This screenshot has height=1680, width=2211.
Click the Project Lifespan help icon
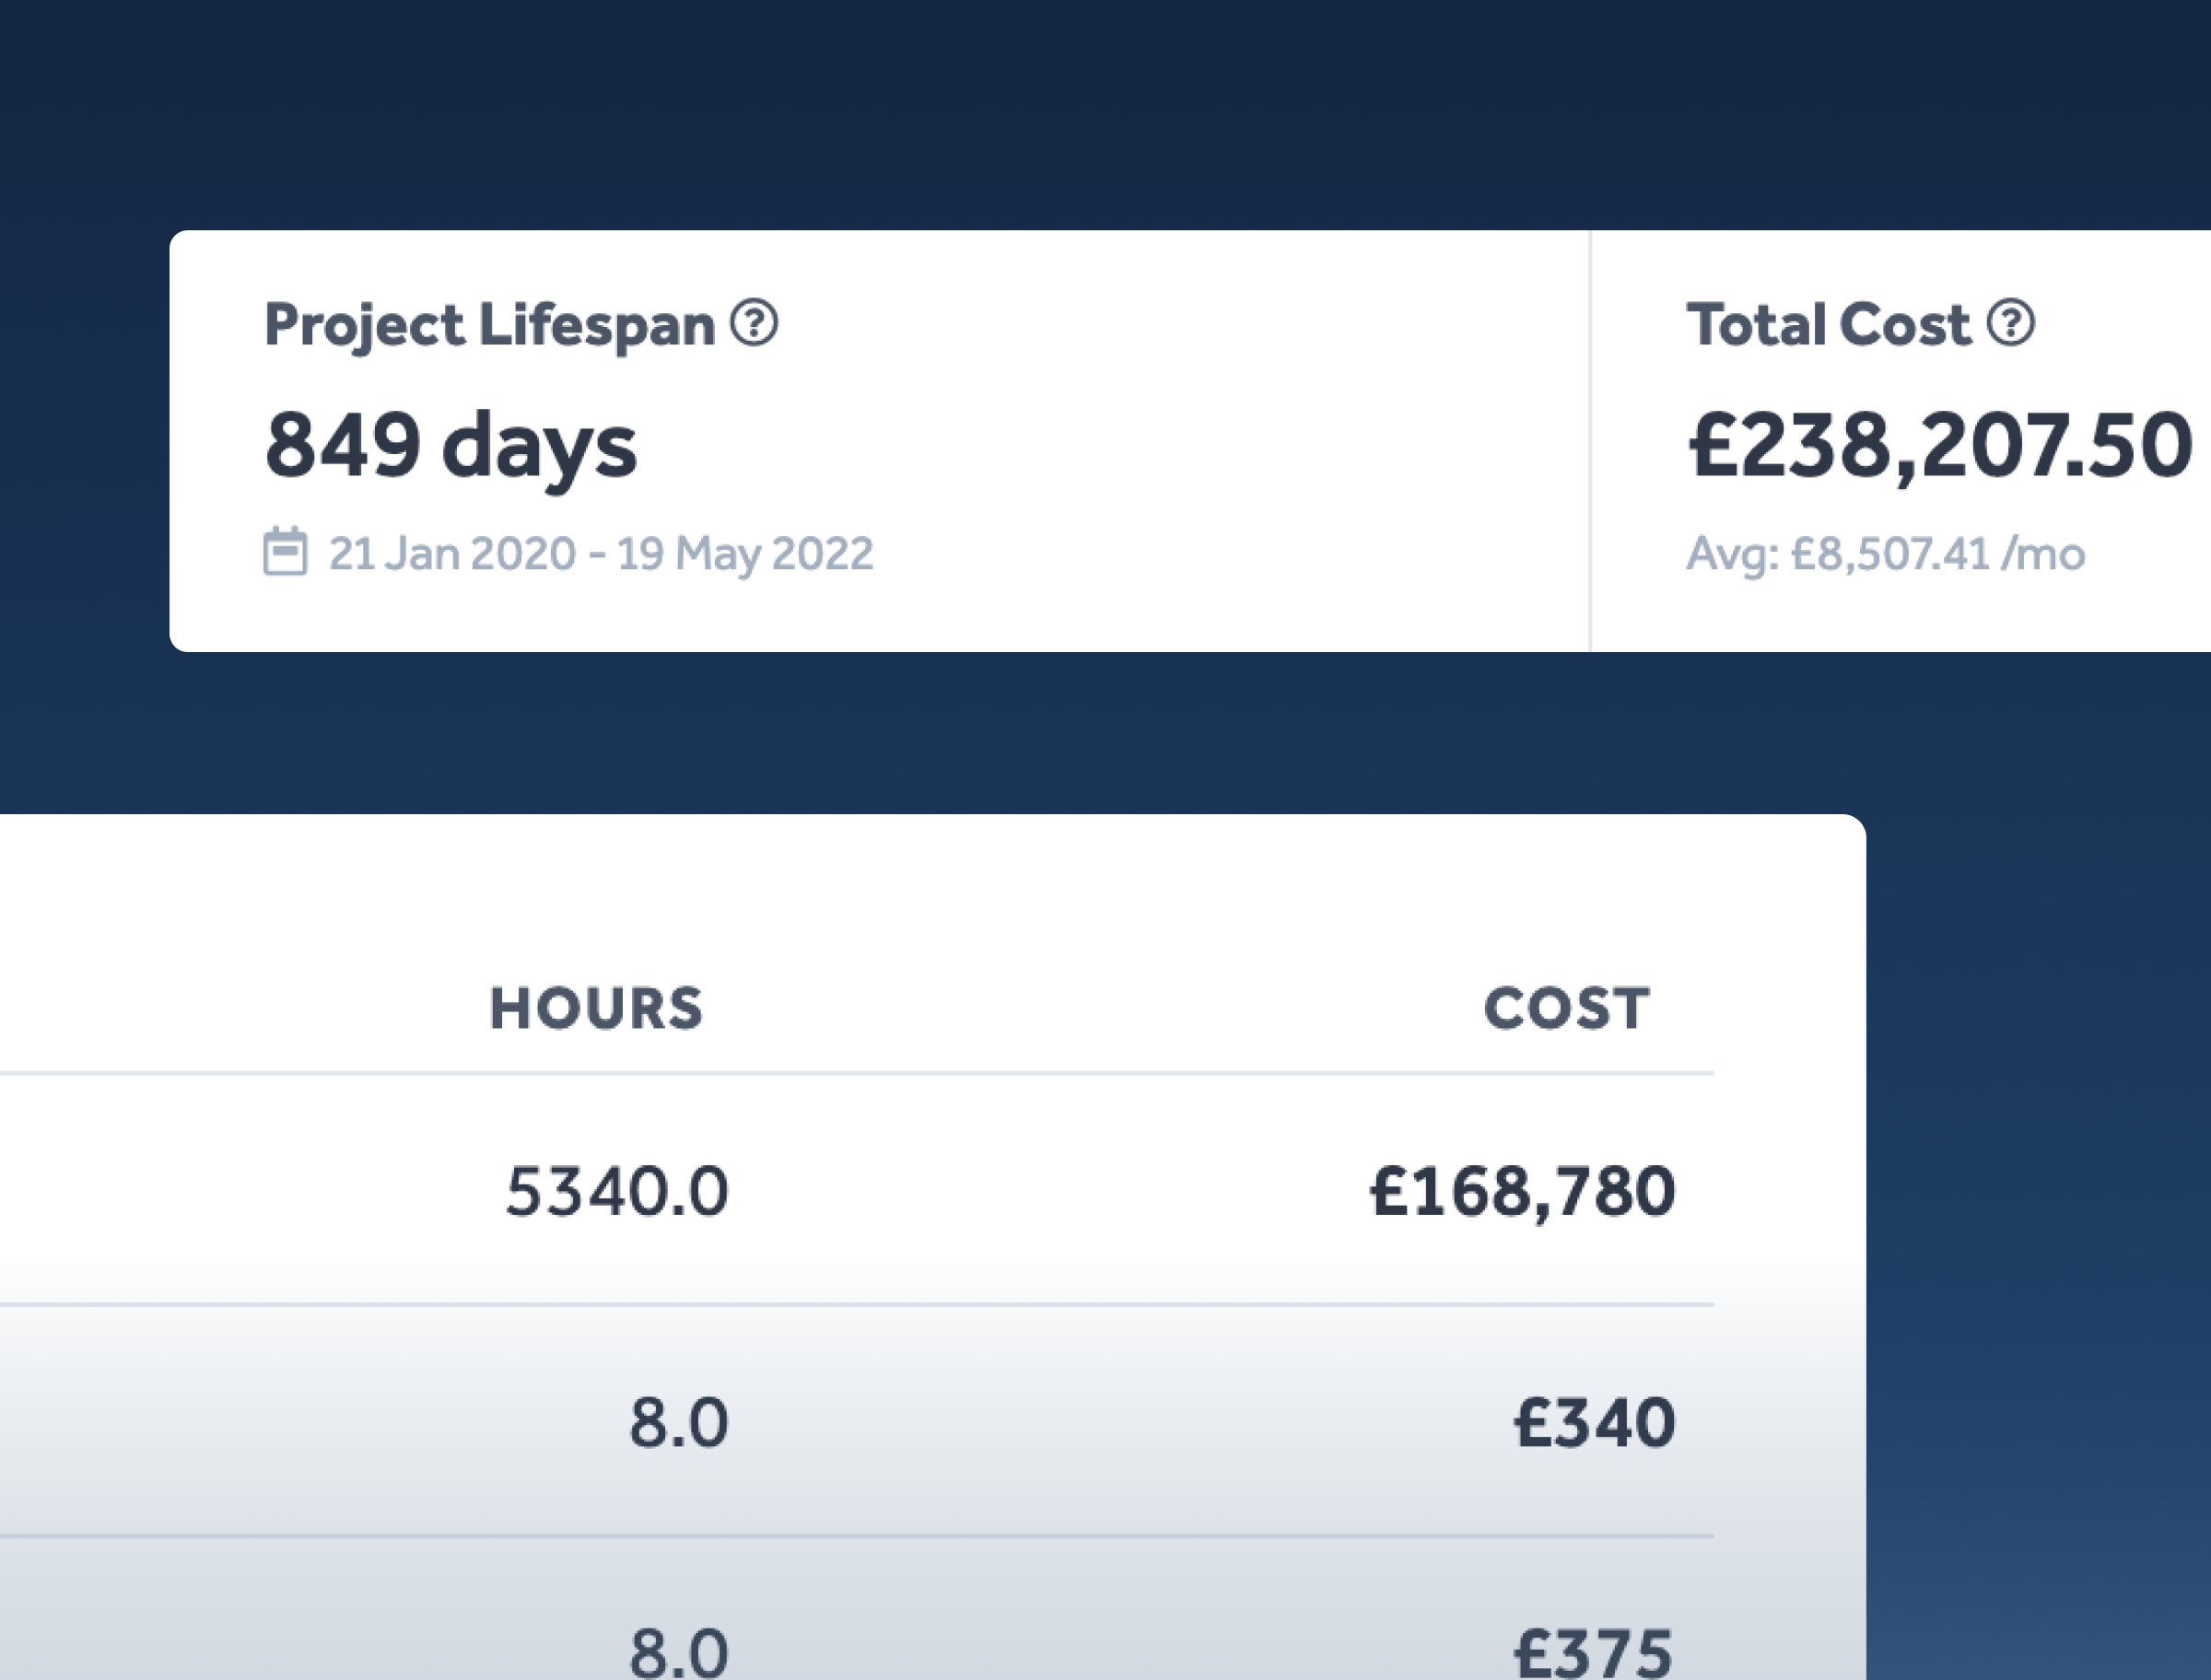(x=754, y=324)
